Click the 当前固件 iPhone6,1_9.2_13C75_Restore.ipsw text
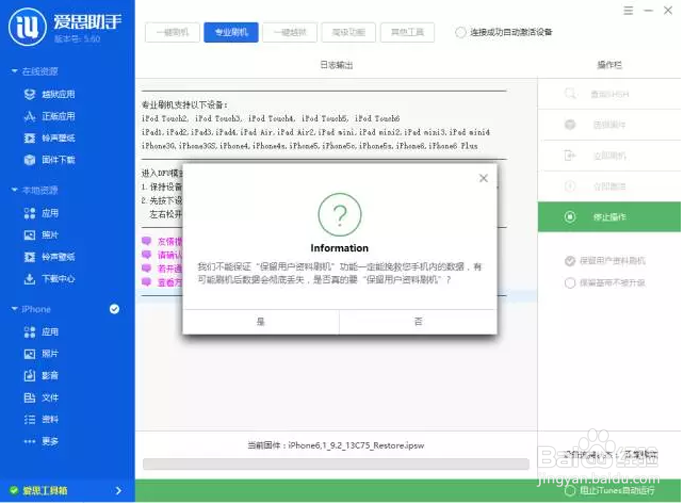The height and width of the screenshot is (504, 700). [x=336, y=446]
